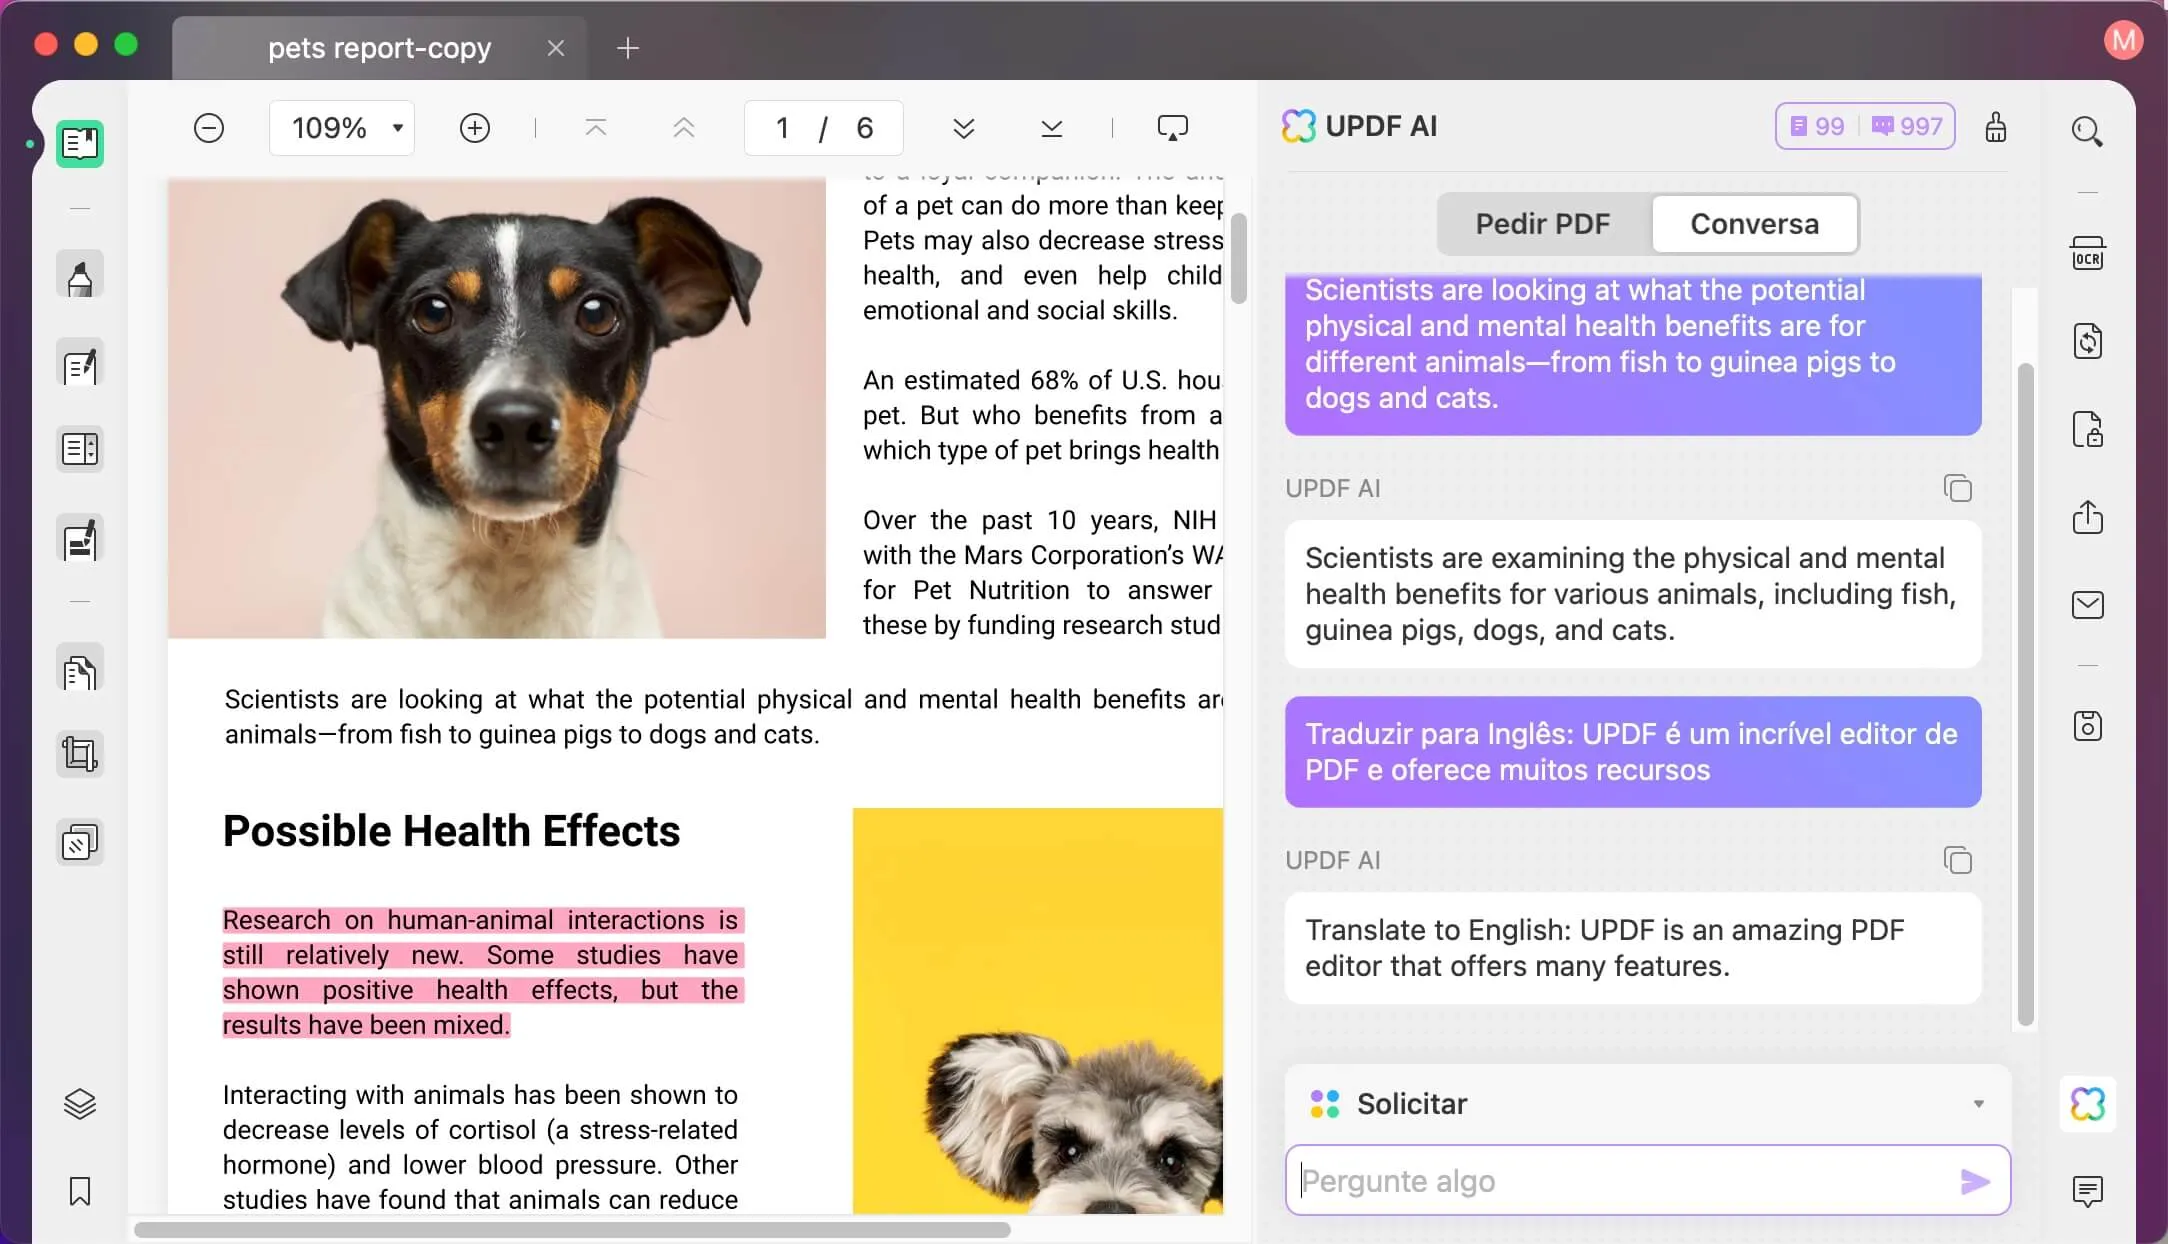Click the layers icon at bottom left
The height and width of the screenshot is (1244, 2168).
[80, 1103]
